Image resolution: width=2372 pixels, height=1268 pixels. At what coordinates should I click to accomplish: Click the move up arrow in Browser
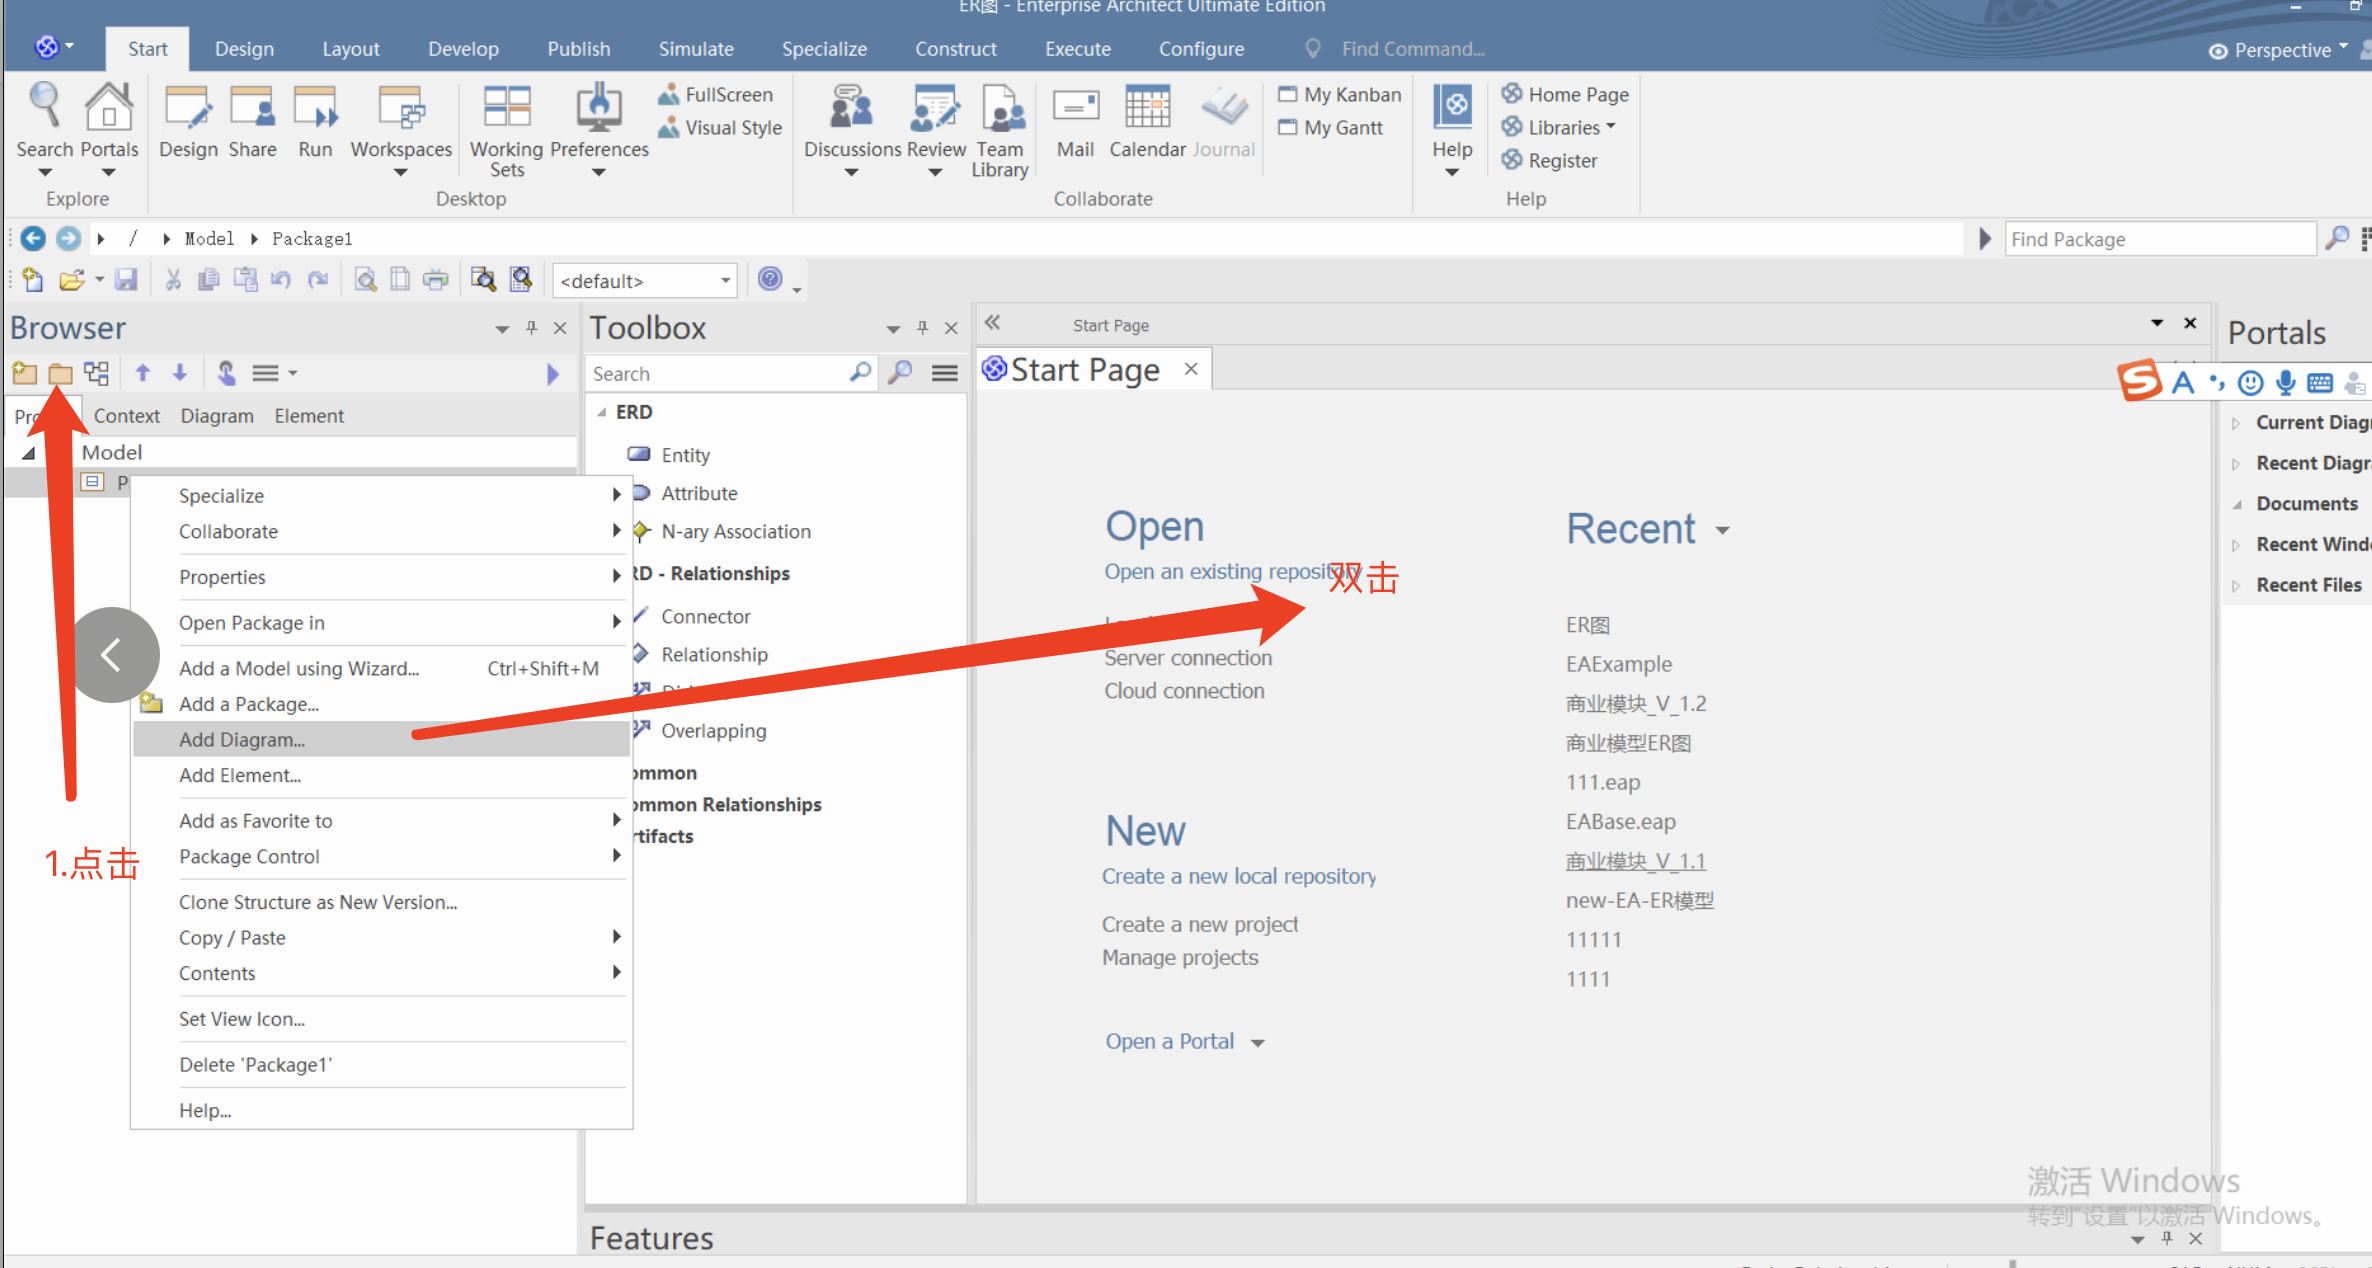click(143, 373)
